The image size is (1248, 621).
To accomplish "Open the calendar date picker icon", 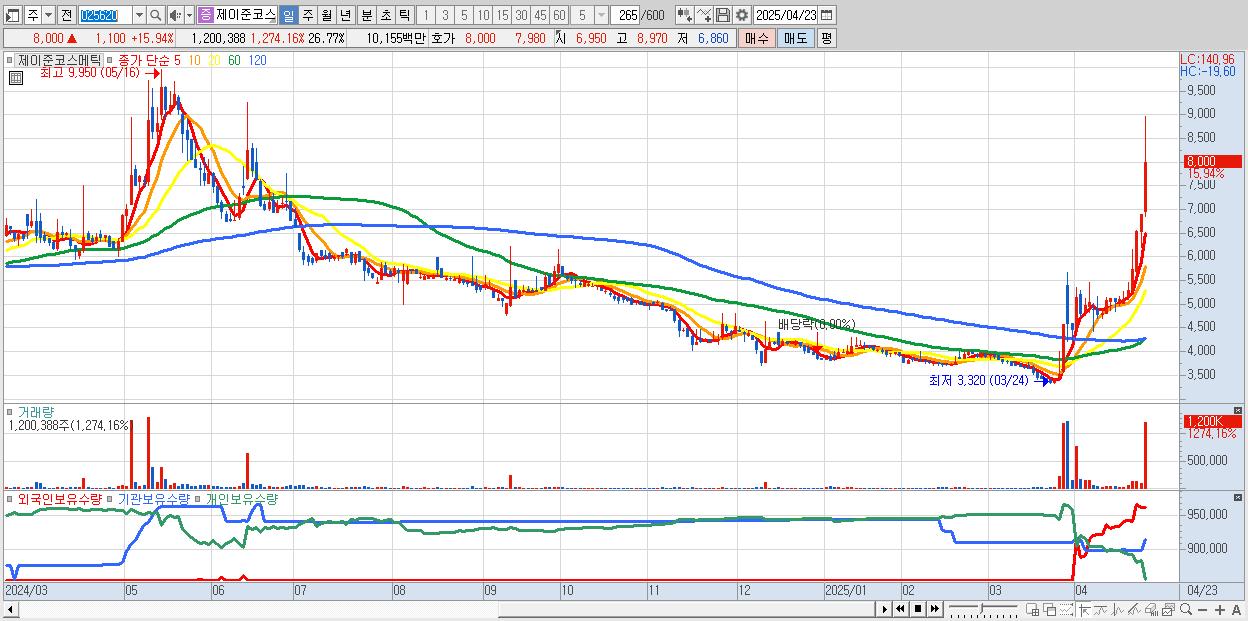I will click(828, 15).
